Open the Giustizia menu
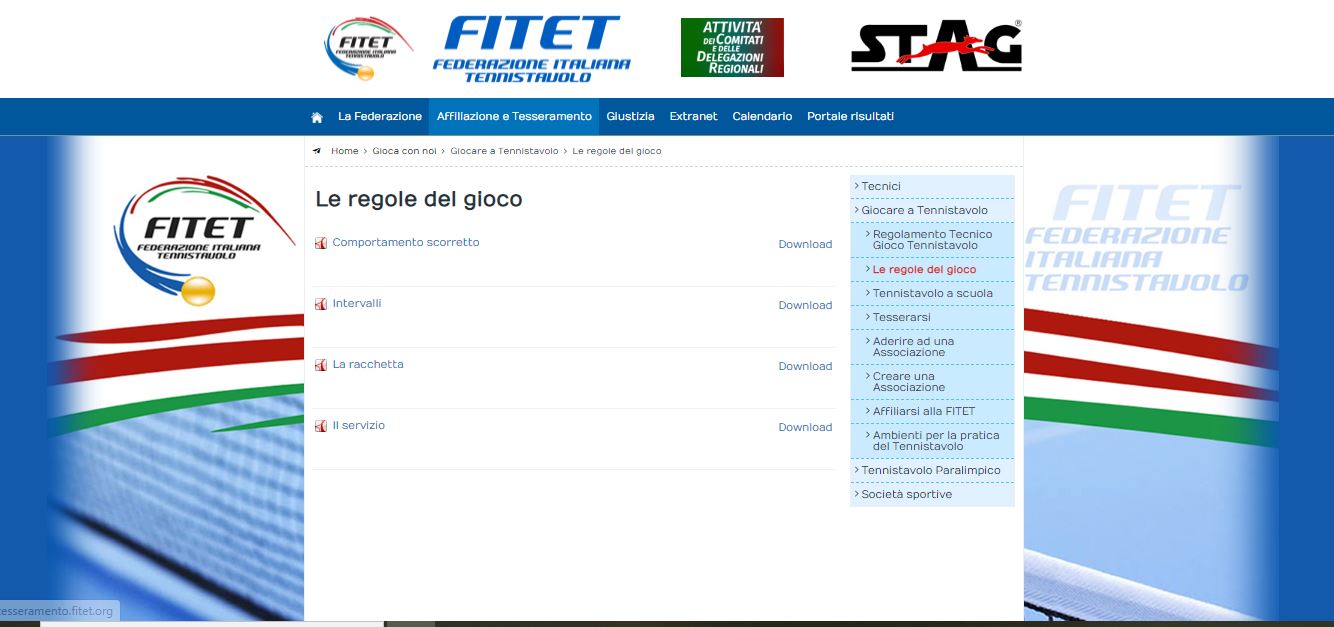The height and width of the screenshot is (627, 1334). [630, 116]
